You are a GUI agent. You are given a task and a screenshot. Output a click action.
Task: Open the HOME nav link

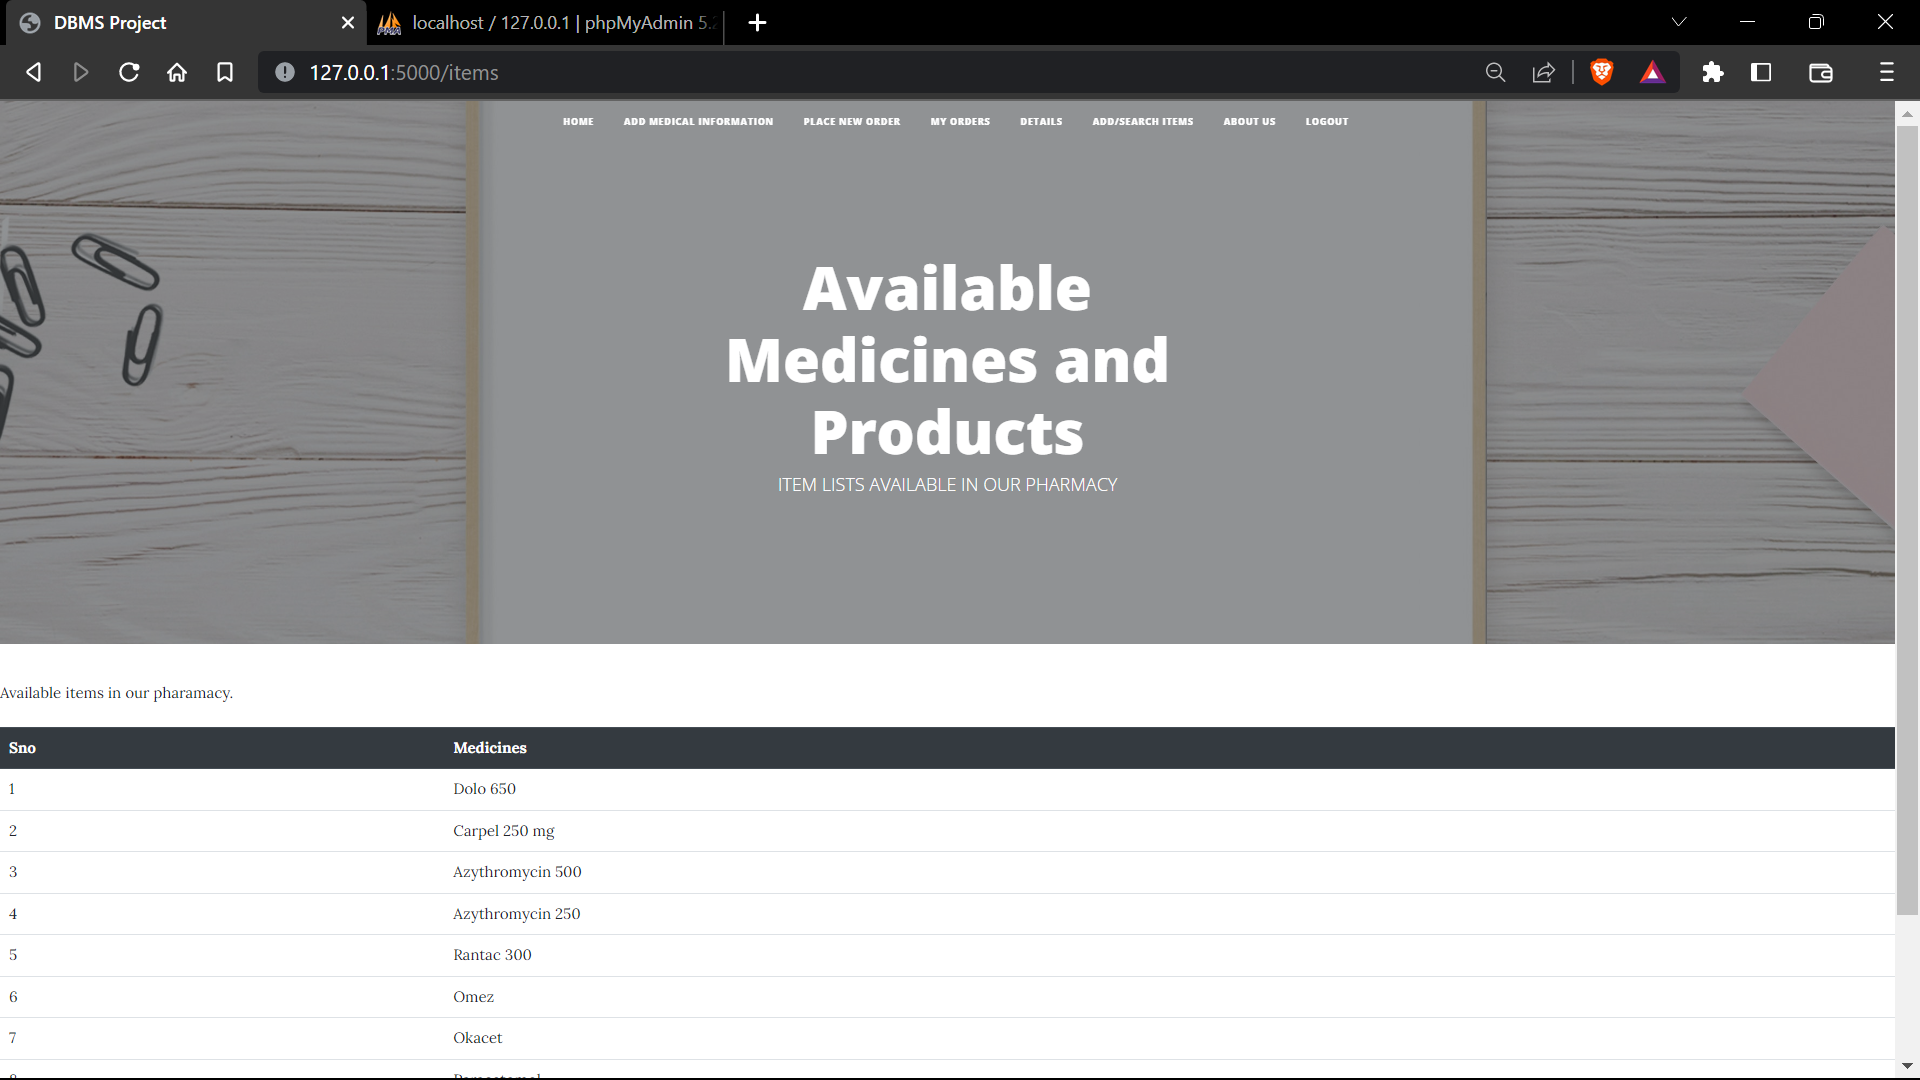[578, 122]
